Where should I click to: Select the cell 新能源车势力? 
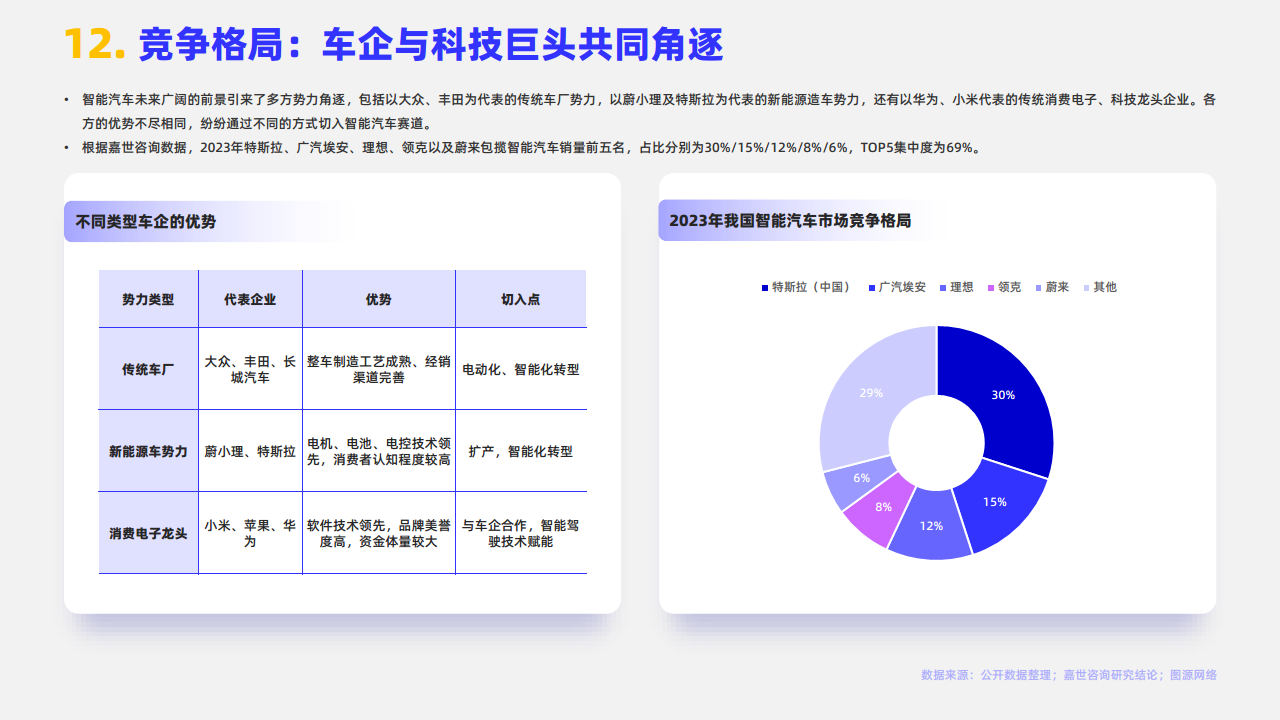(x=148, y=451)
